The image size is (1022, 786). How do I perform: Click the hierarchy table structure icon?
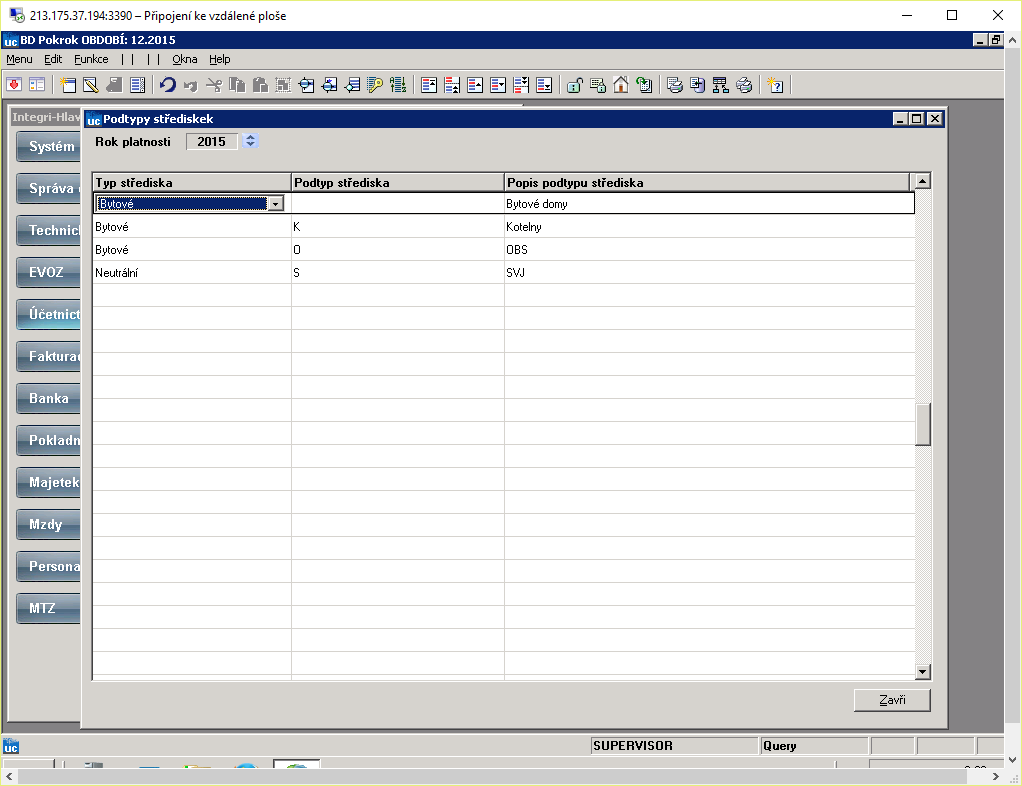click(720, 85)
